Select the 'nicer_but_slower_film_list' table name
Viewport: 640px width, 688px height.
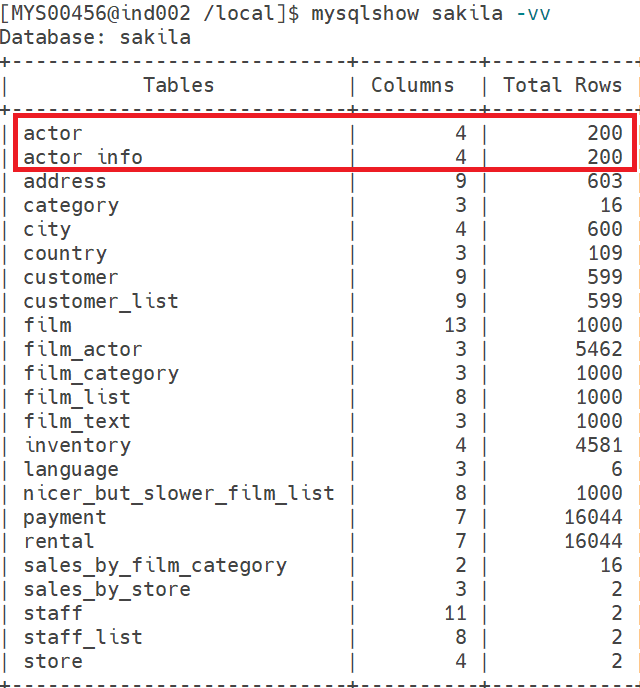tap(179, 493)
